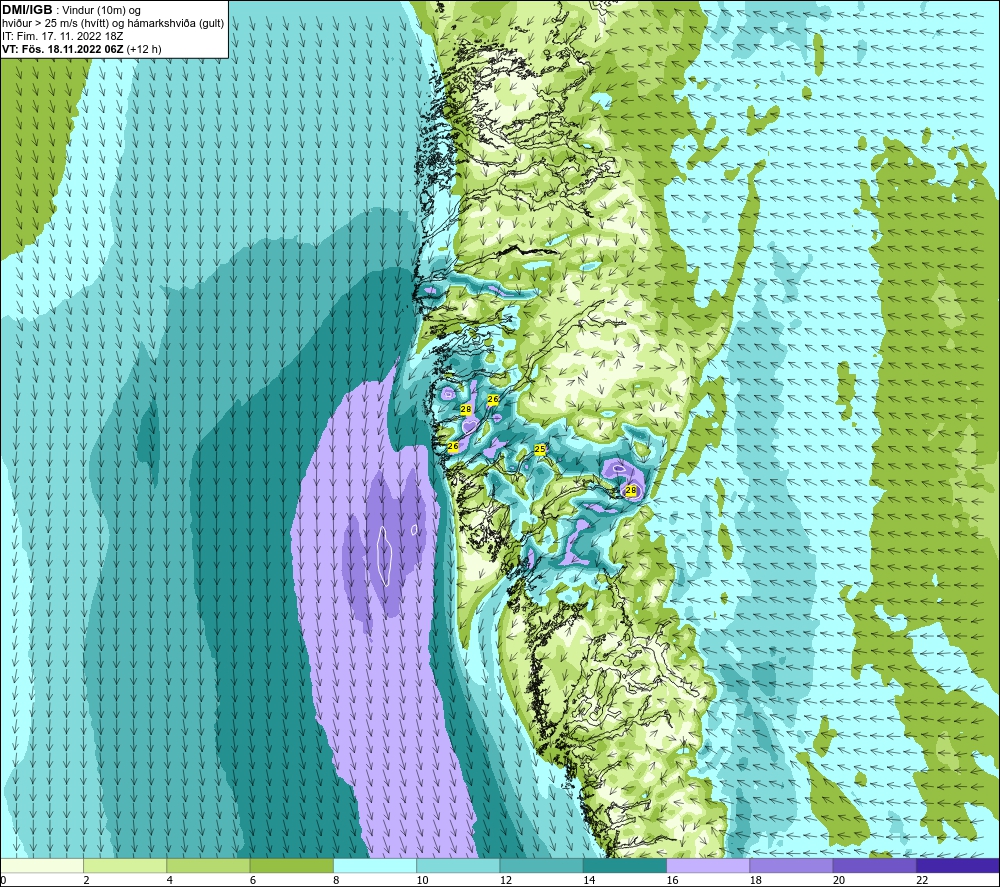Screen dimensions: 1000x887
Task: Click the lavender 16–18 m/s legend swatch
Action: pyautogui.click(x=708, y=865)
